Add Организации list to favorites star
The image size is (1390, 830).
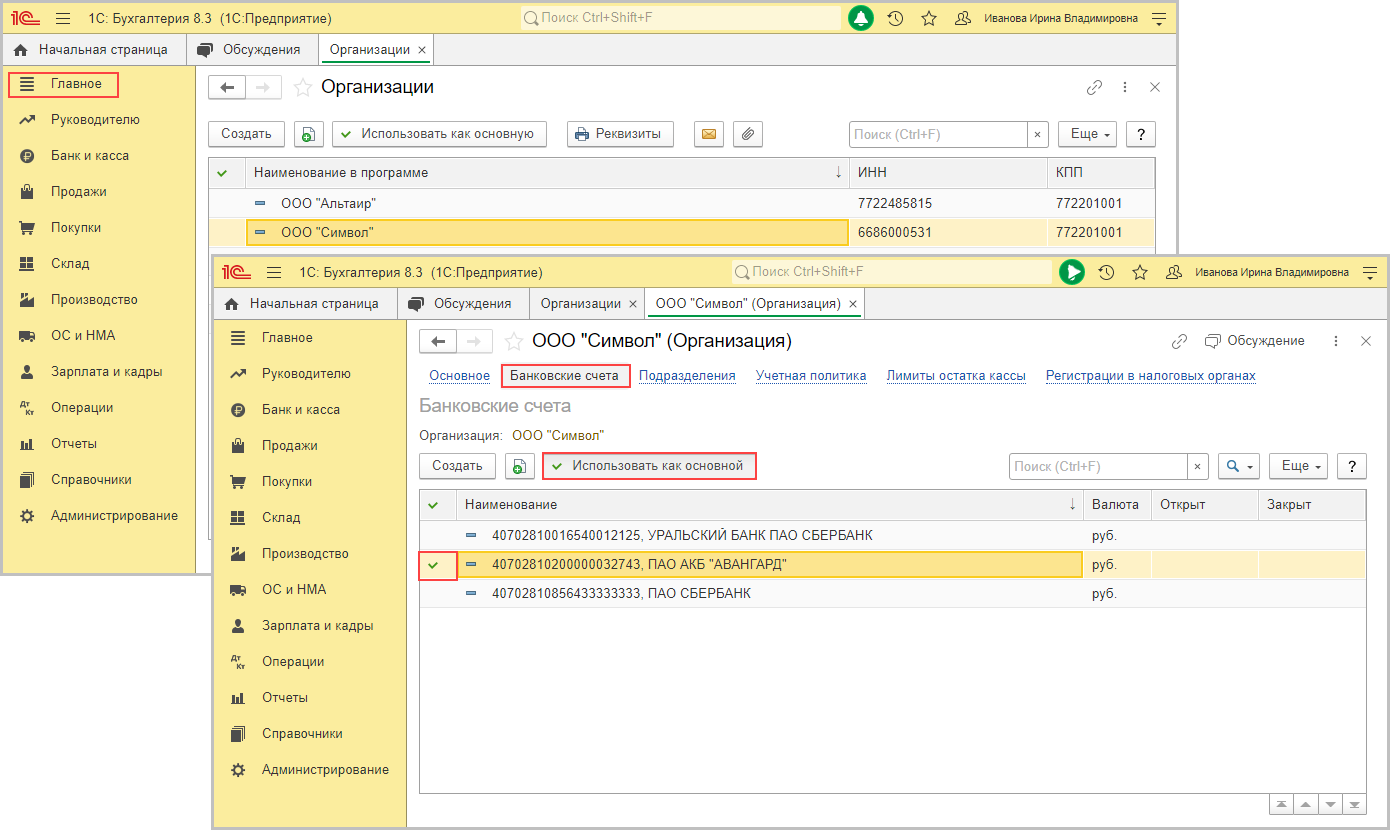(x=302, y=87)
